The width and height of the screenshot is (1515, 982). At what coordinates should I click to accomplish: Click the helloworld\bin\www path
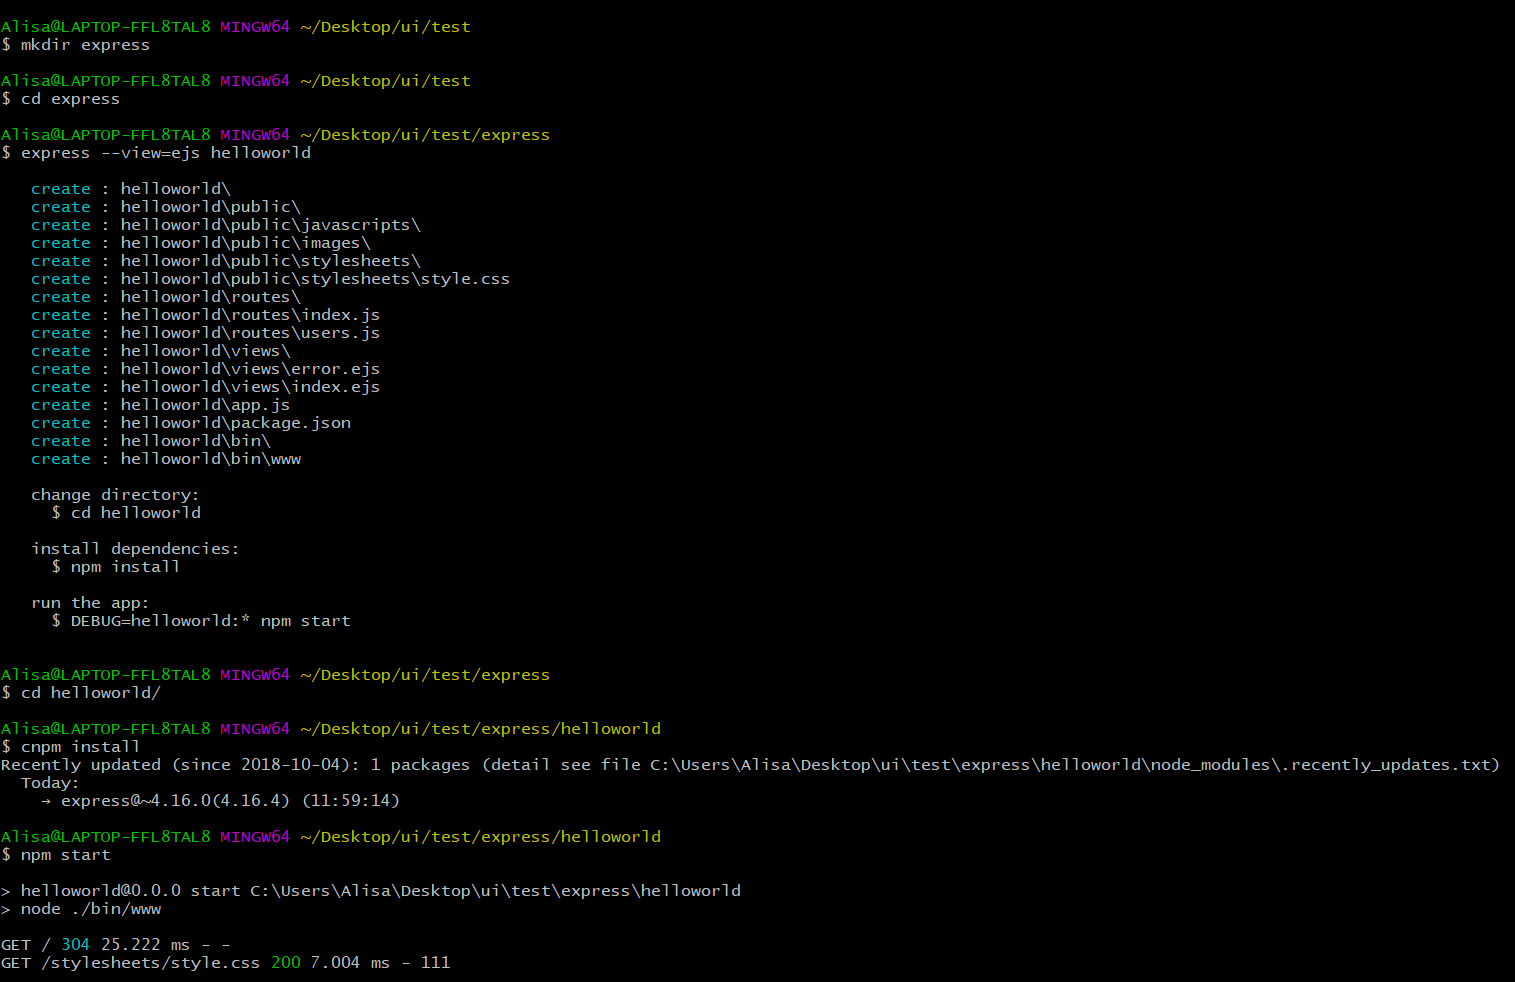point(211,459)
